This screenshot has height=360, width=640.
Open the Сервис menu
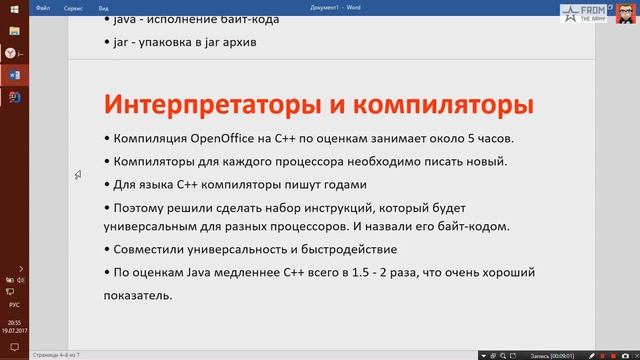coord(73,8)
